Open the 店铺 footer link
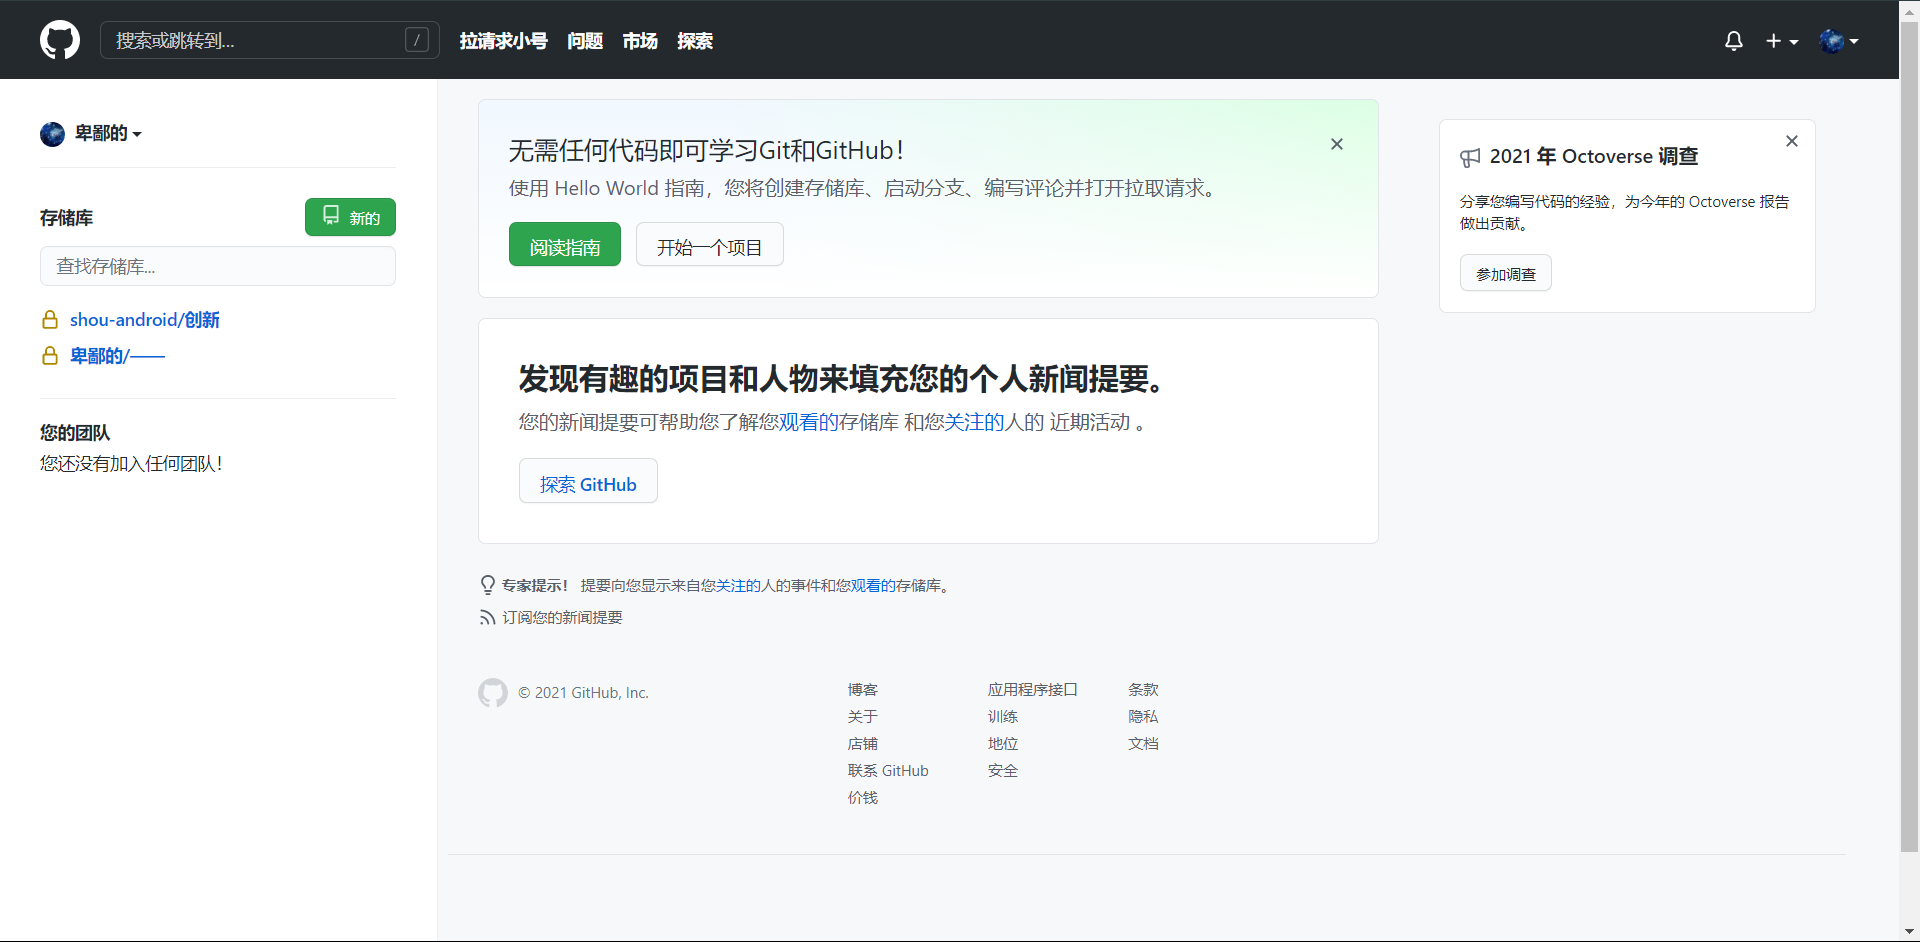Viewport: 1920px width, 942px height. pos(863,744)
